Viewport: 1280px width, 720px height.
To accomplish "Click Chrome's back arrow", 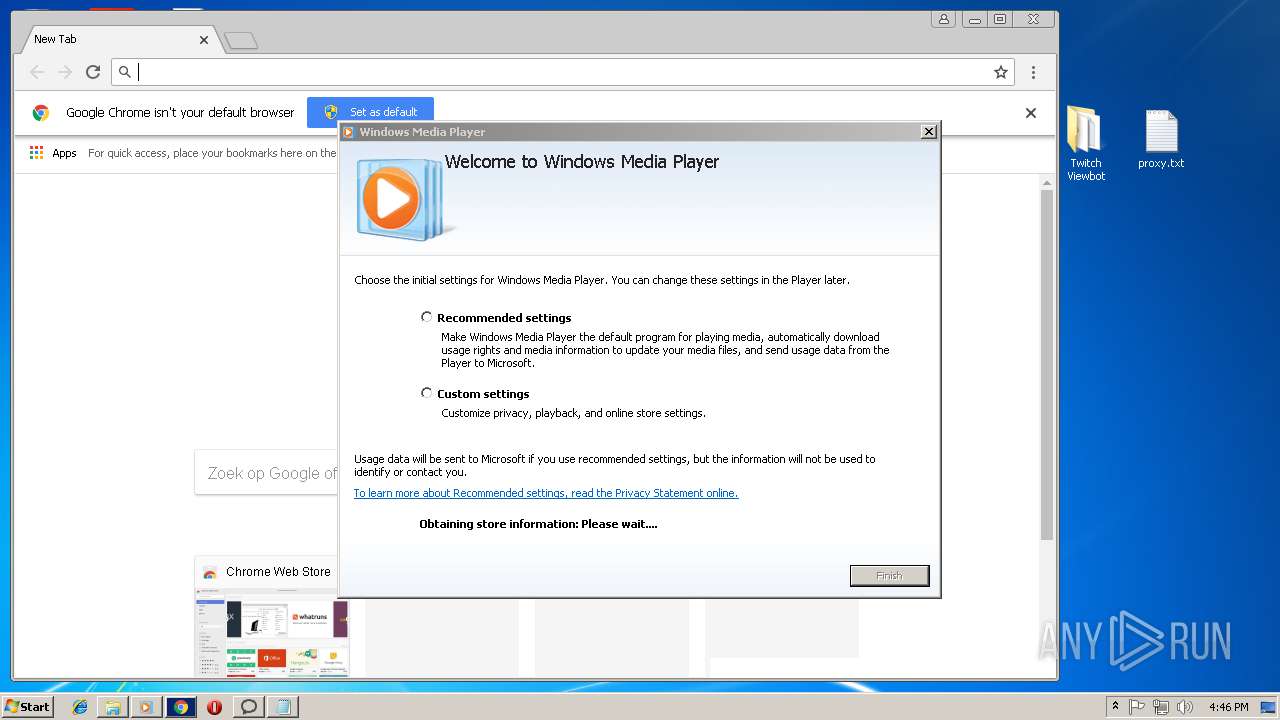I will click(37, 72).
